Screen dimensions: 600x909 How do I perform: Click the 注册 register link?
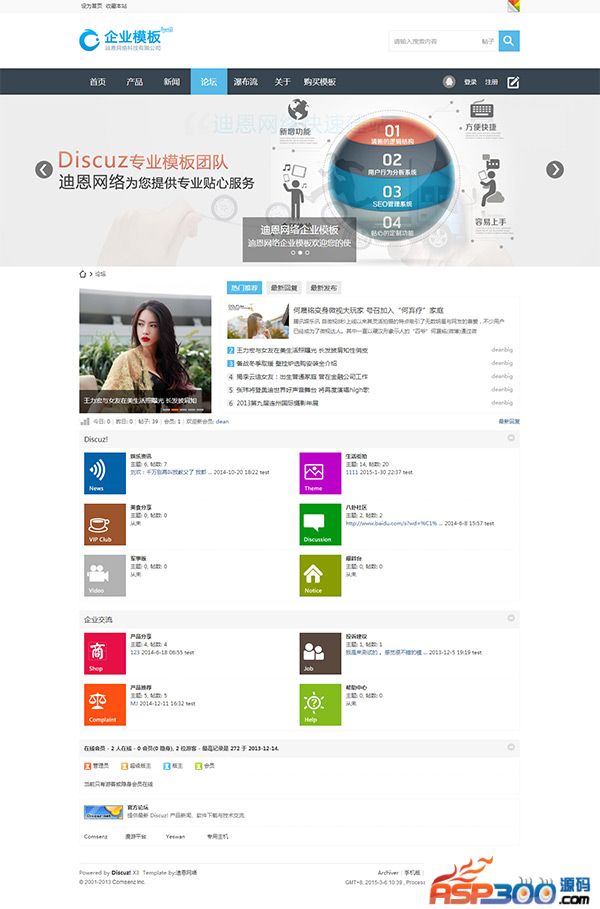point(492,82)
